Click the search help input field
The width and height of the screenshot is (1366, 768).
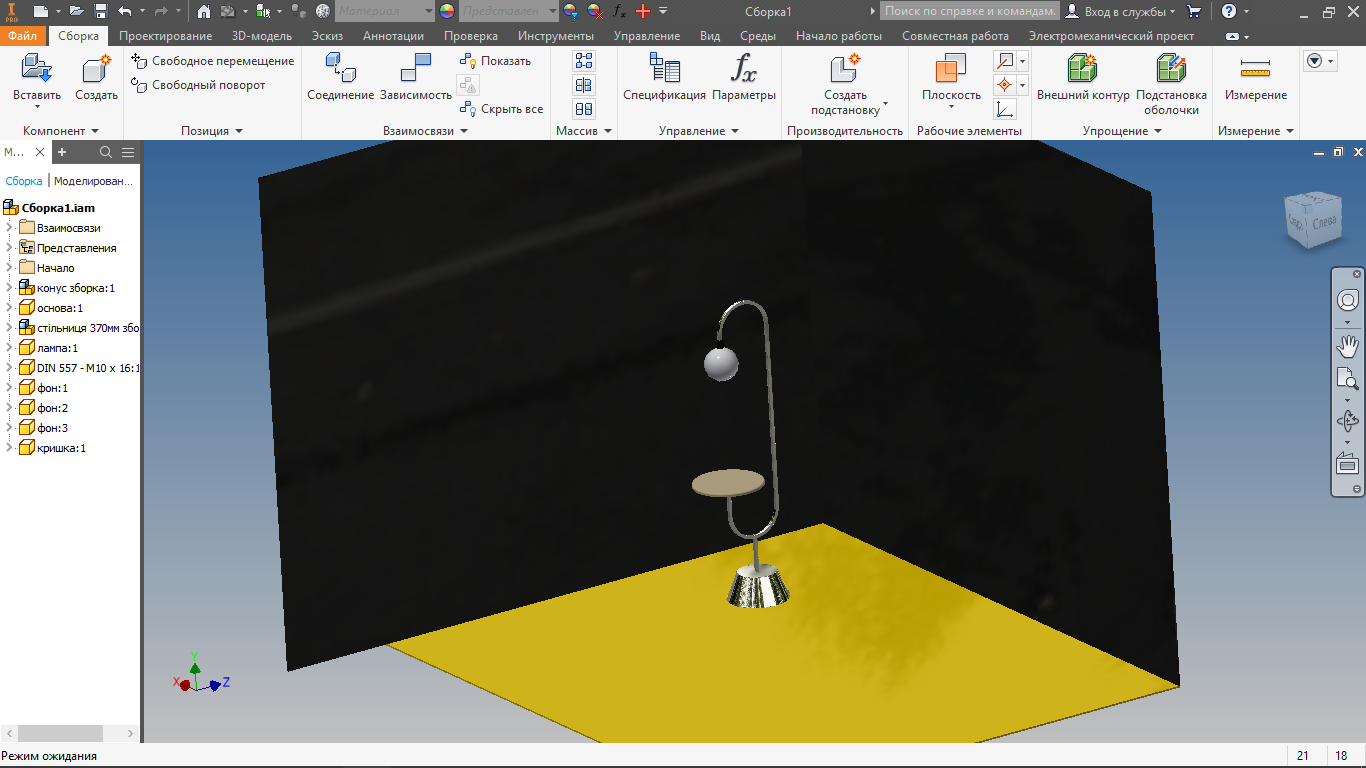click(x=969, y=12)
